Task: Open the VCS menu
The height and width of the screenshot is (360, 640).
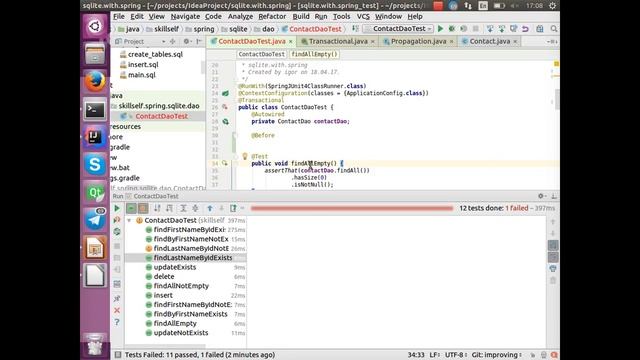Action: 363,16
